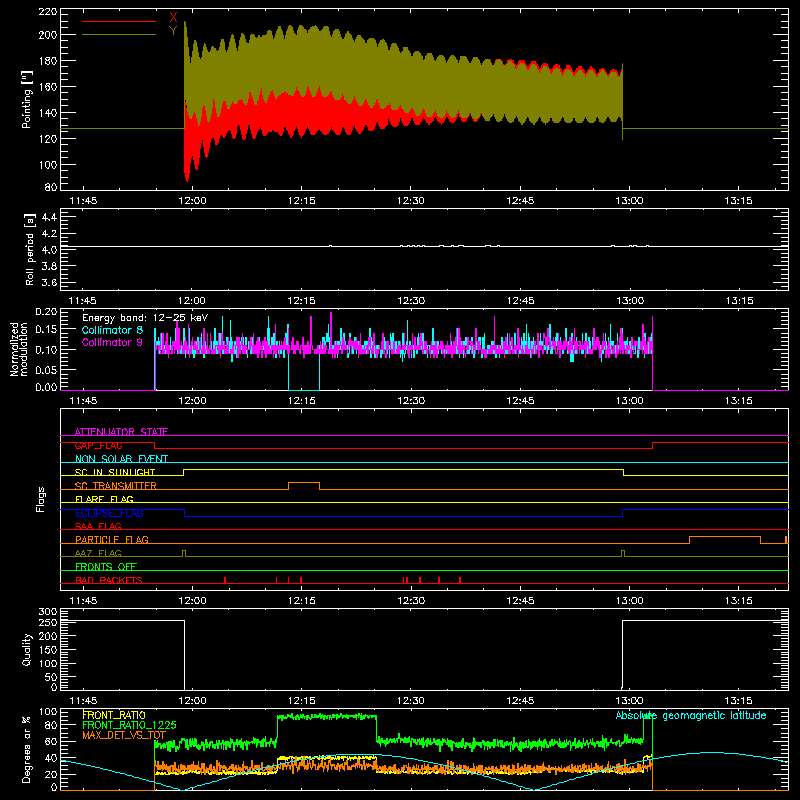Select the Absolute geomagnetic latitude label
Screen dimensions: 800x800
691,715
